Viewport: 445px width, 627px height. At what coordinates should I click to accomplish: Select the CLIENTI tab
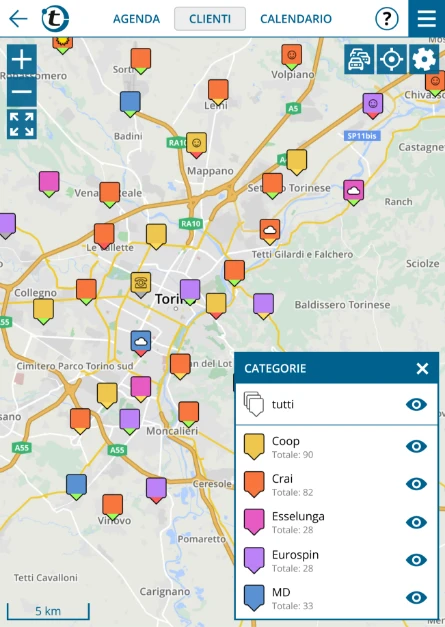pos(210,19)
